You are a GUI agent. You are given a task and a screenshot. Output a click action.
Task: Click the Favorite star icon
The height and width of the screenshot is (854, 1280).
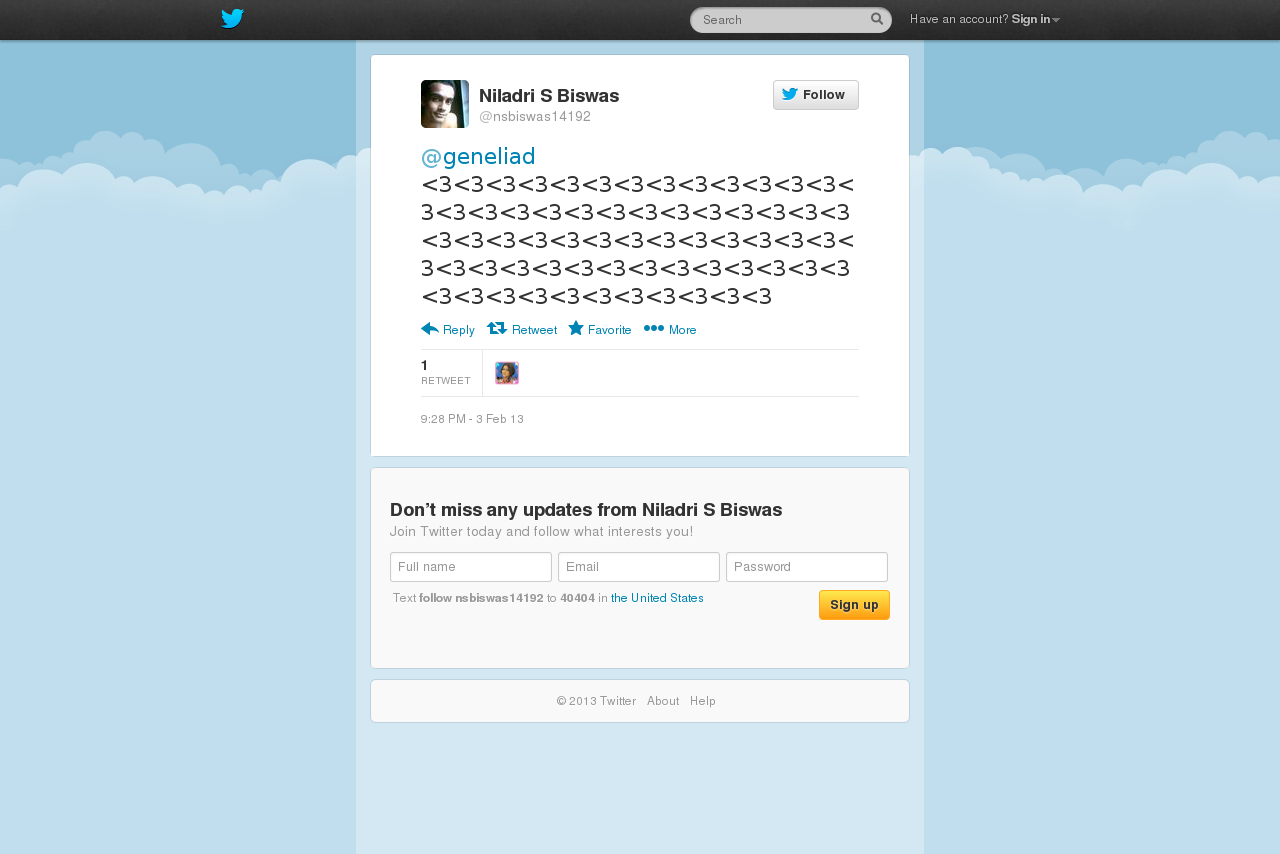pos(576,328)
